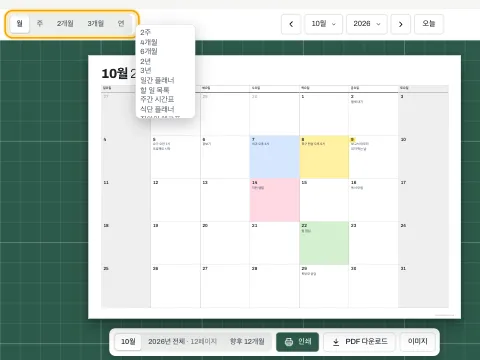Select the 향후 12개월 print range
480x360 pixels.
(x=247, y=342)
